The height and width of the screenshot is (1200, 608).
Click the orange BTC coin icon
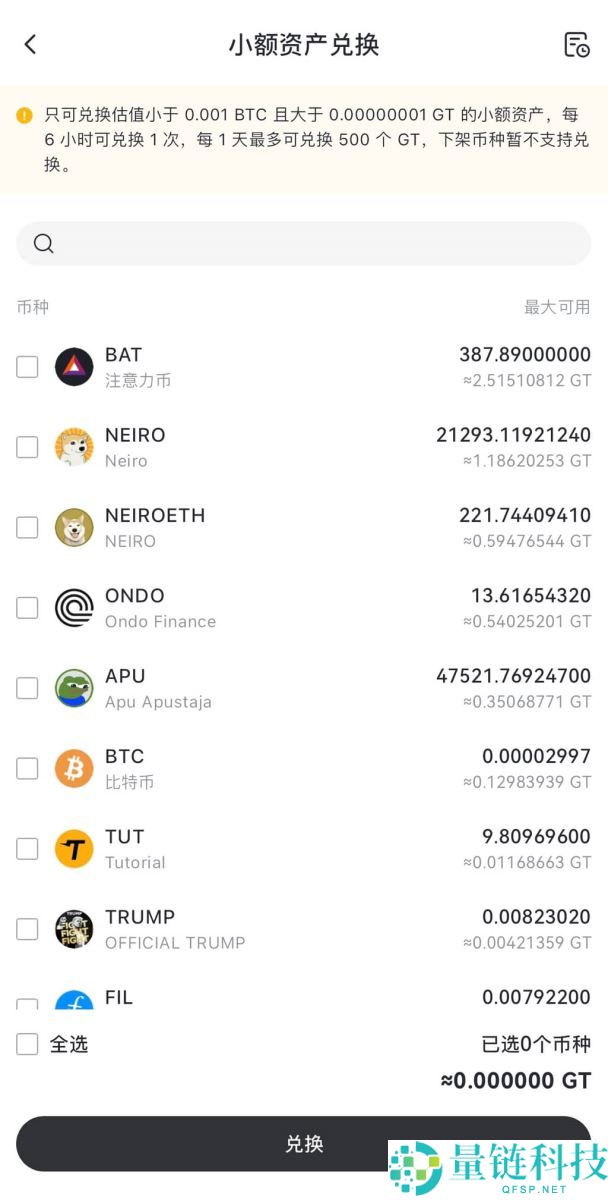[x=74, y=768]
